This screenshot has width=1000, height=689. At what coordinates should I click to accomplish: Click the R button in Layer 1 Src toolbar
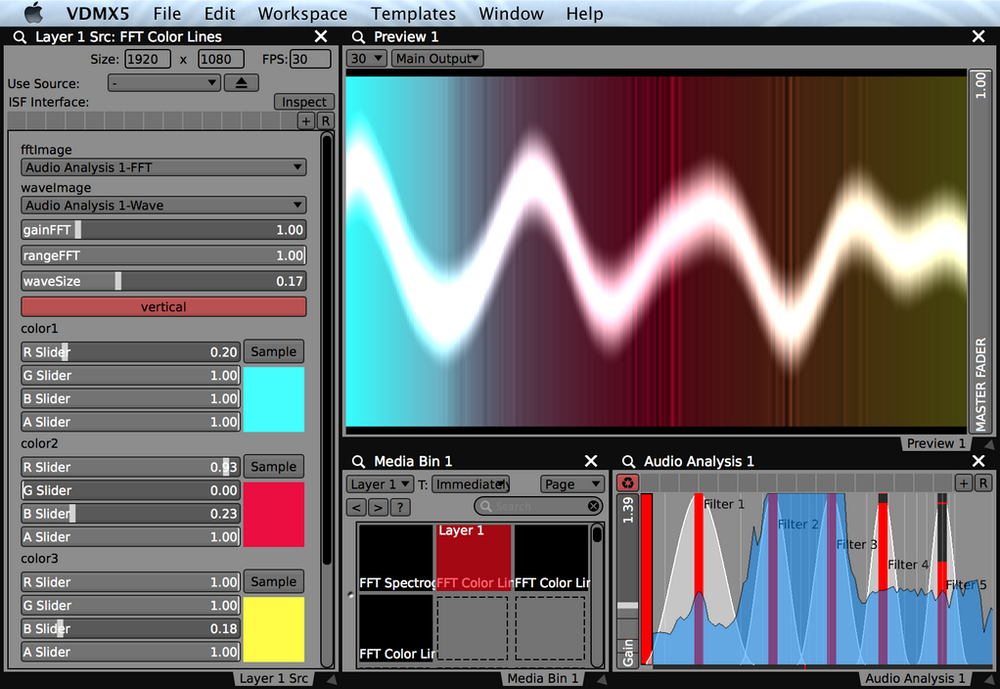tap(325, 121)
